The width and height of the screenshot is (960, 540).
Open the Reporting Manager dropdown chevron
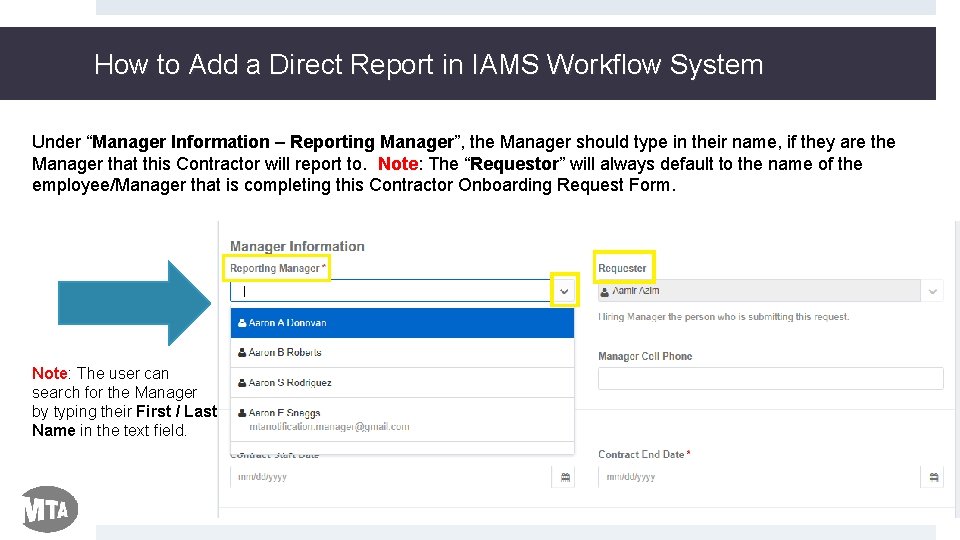tap(564, 291)
